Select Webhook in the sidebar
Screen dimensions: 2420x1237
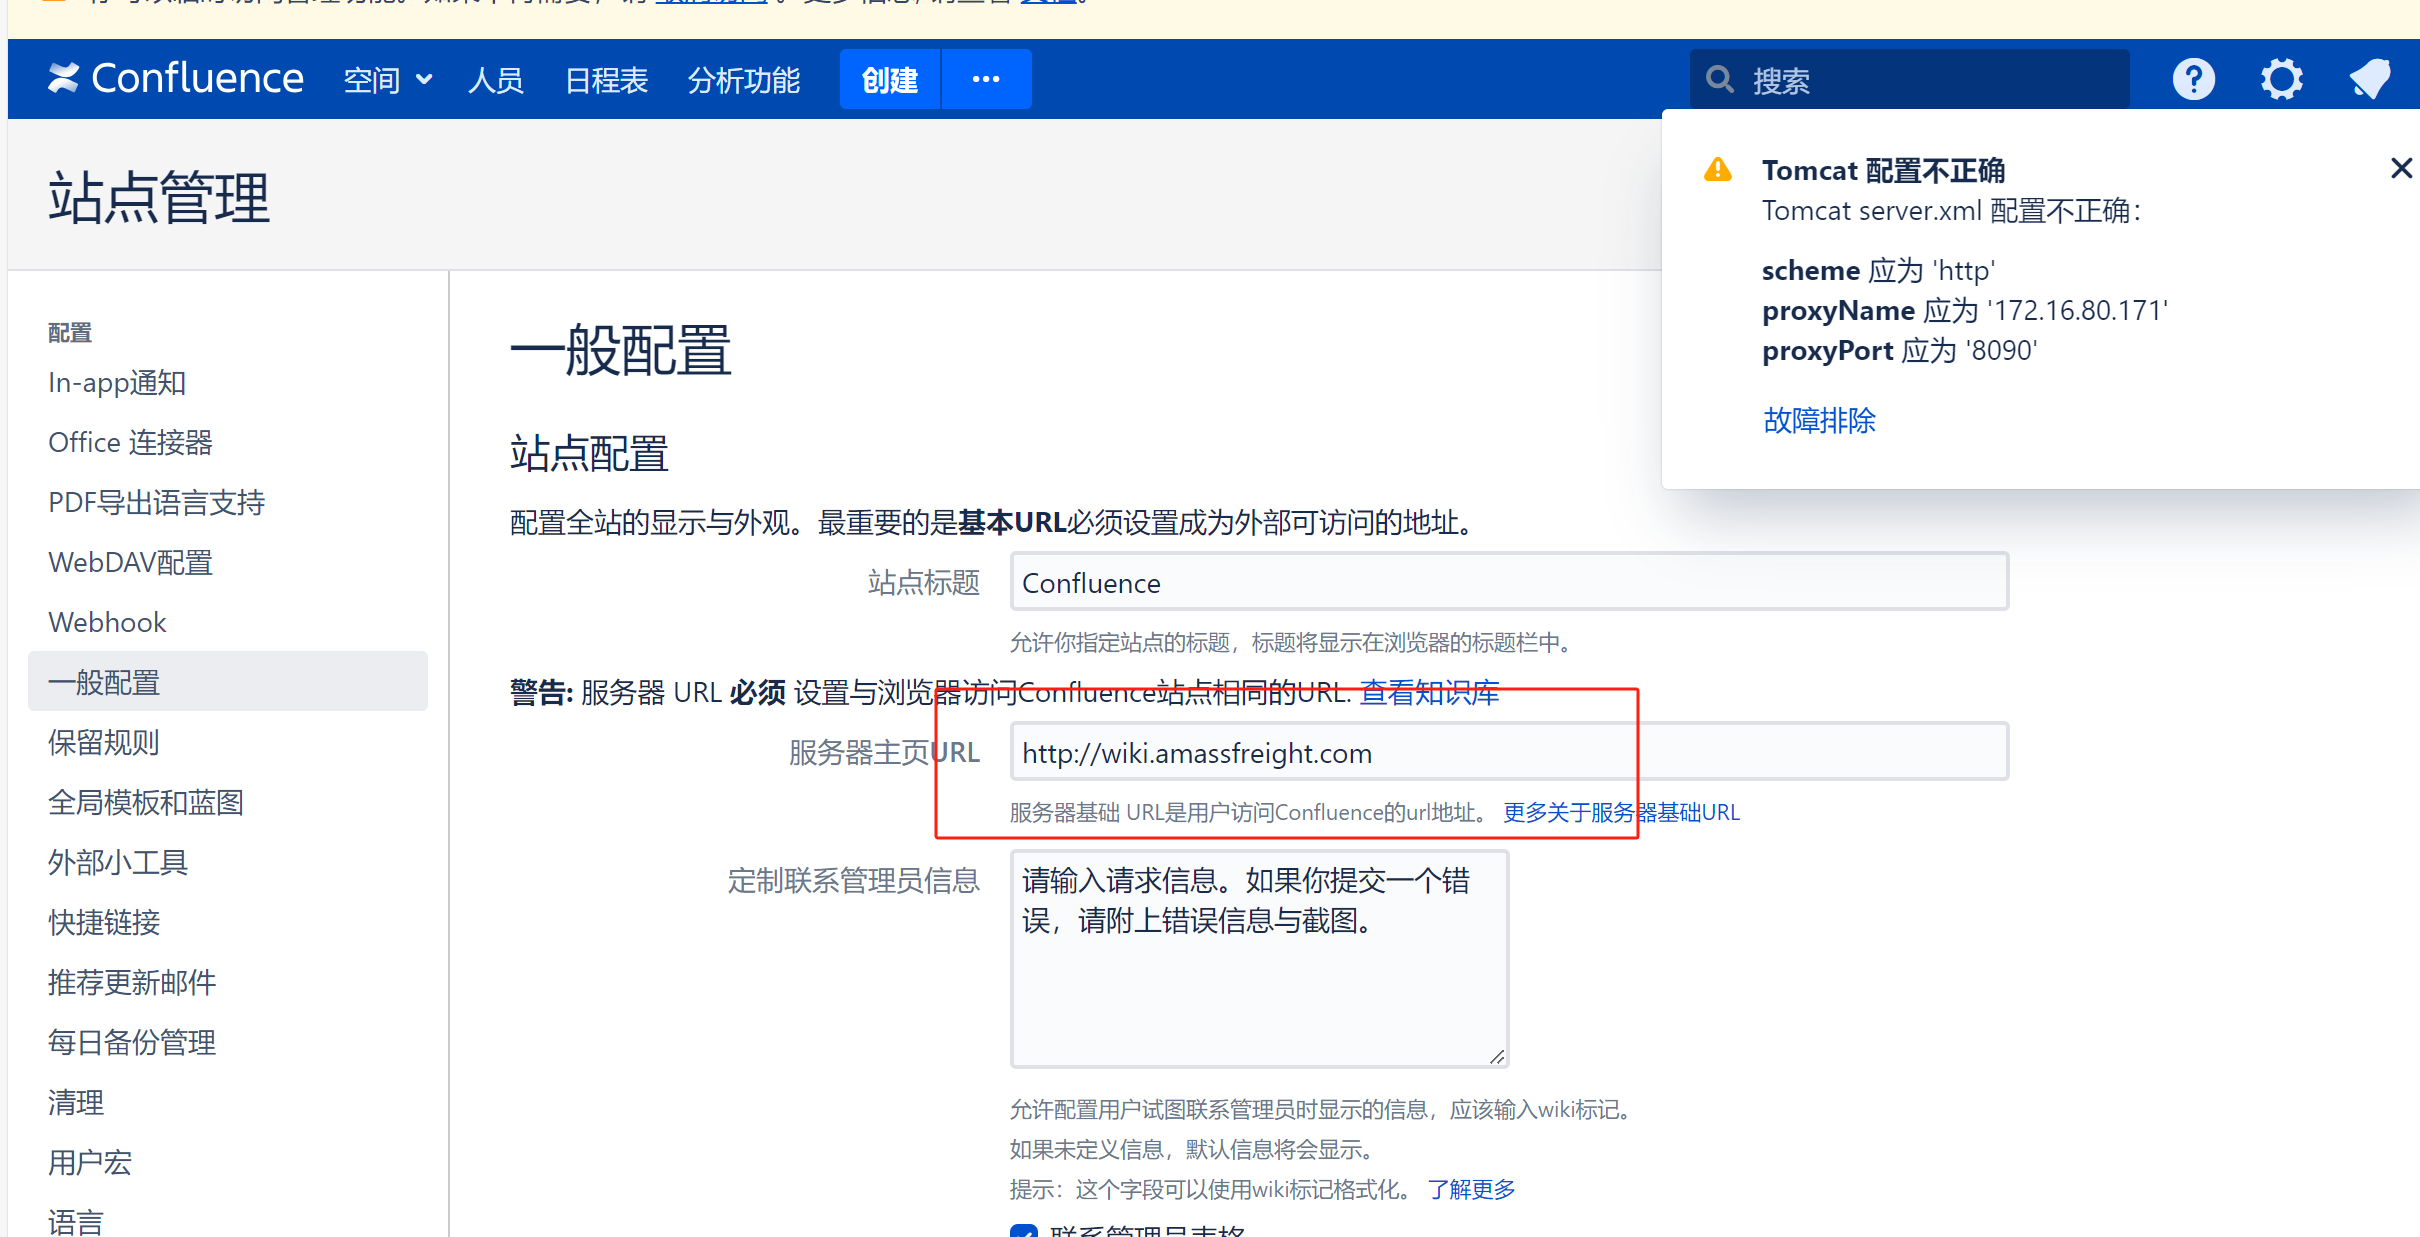tap(107, 623)
